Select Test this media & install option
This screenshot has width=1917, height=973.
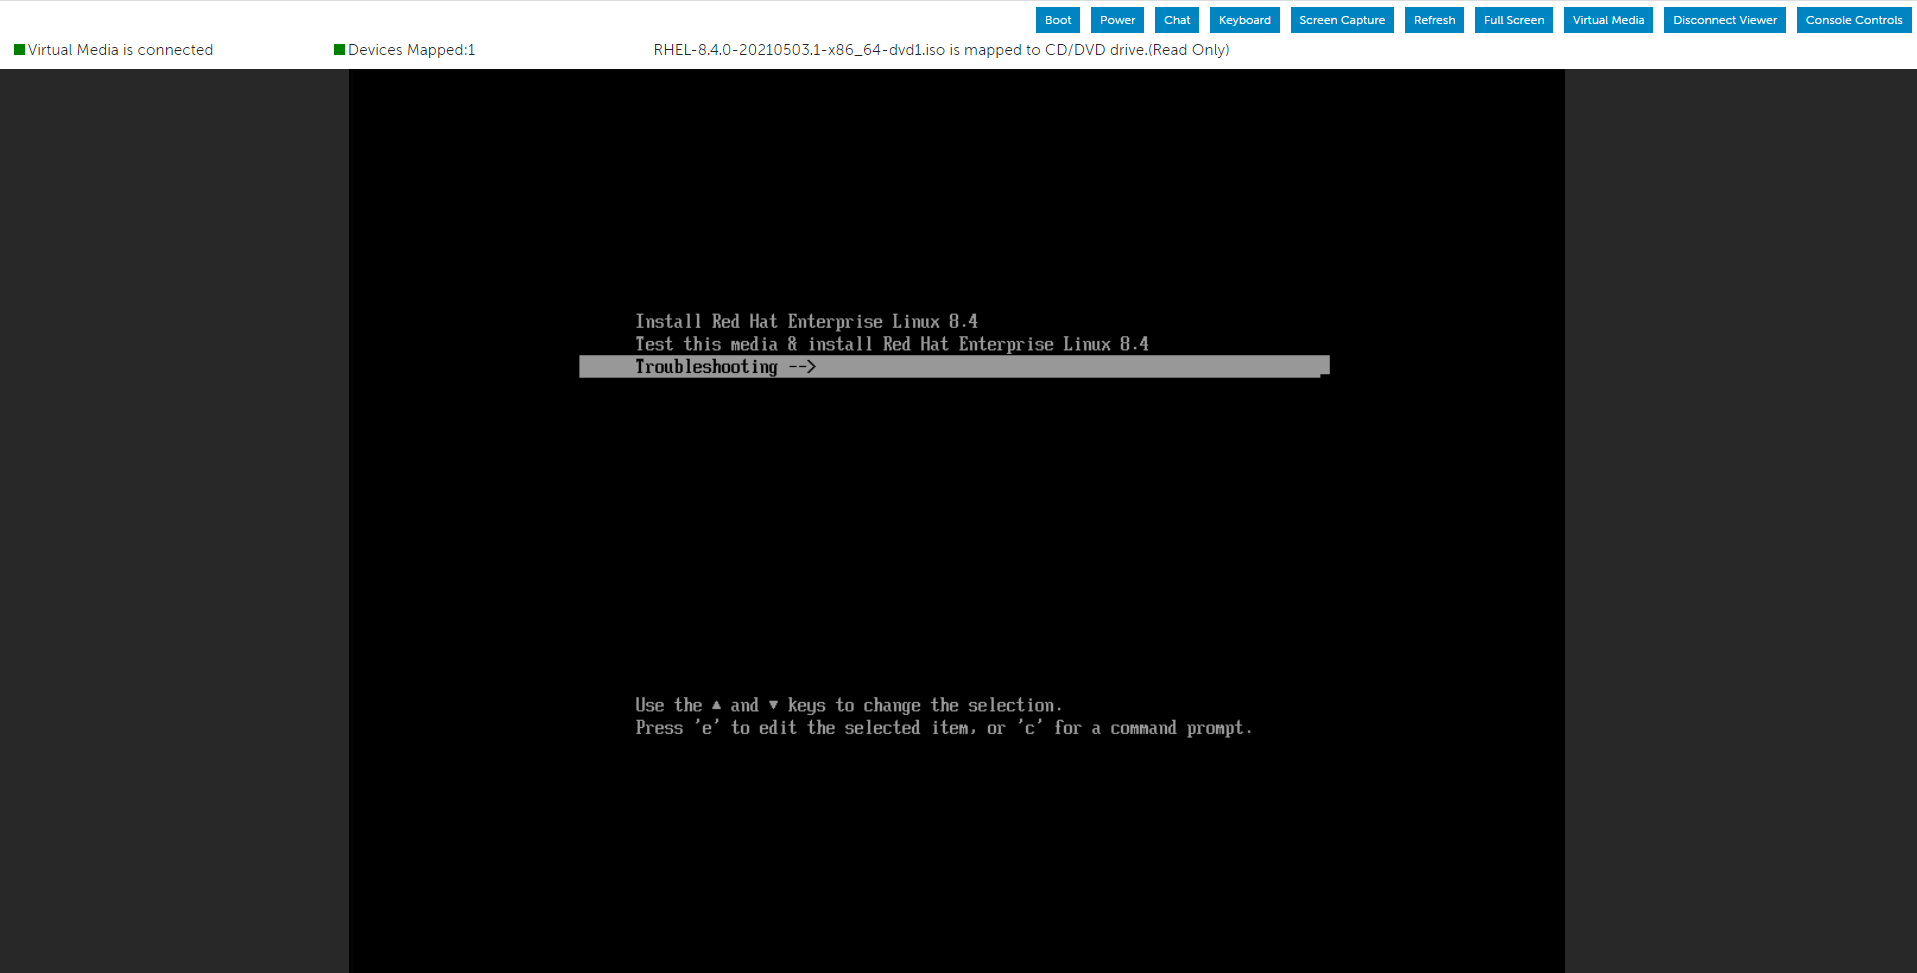(x=891, y=343)
